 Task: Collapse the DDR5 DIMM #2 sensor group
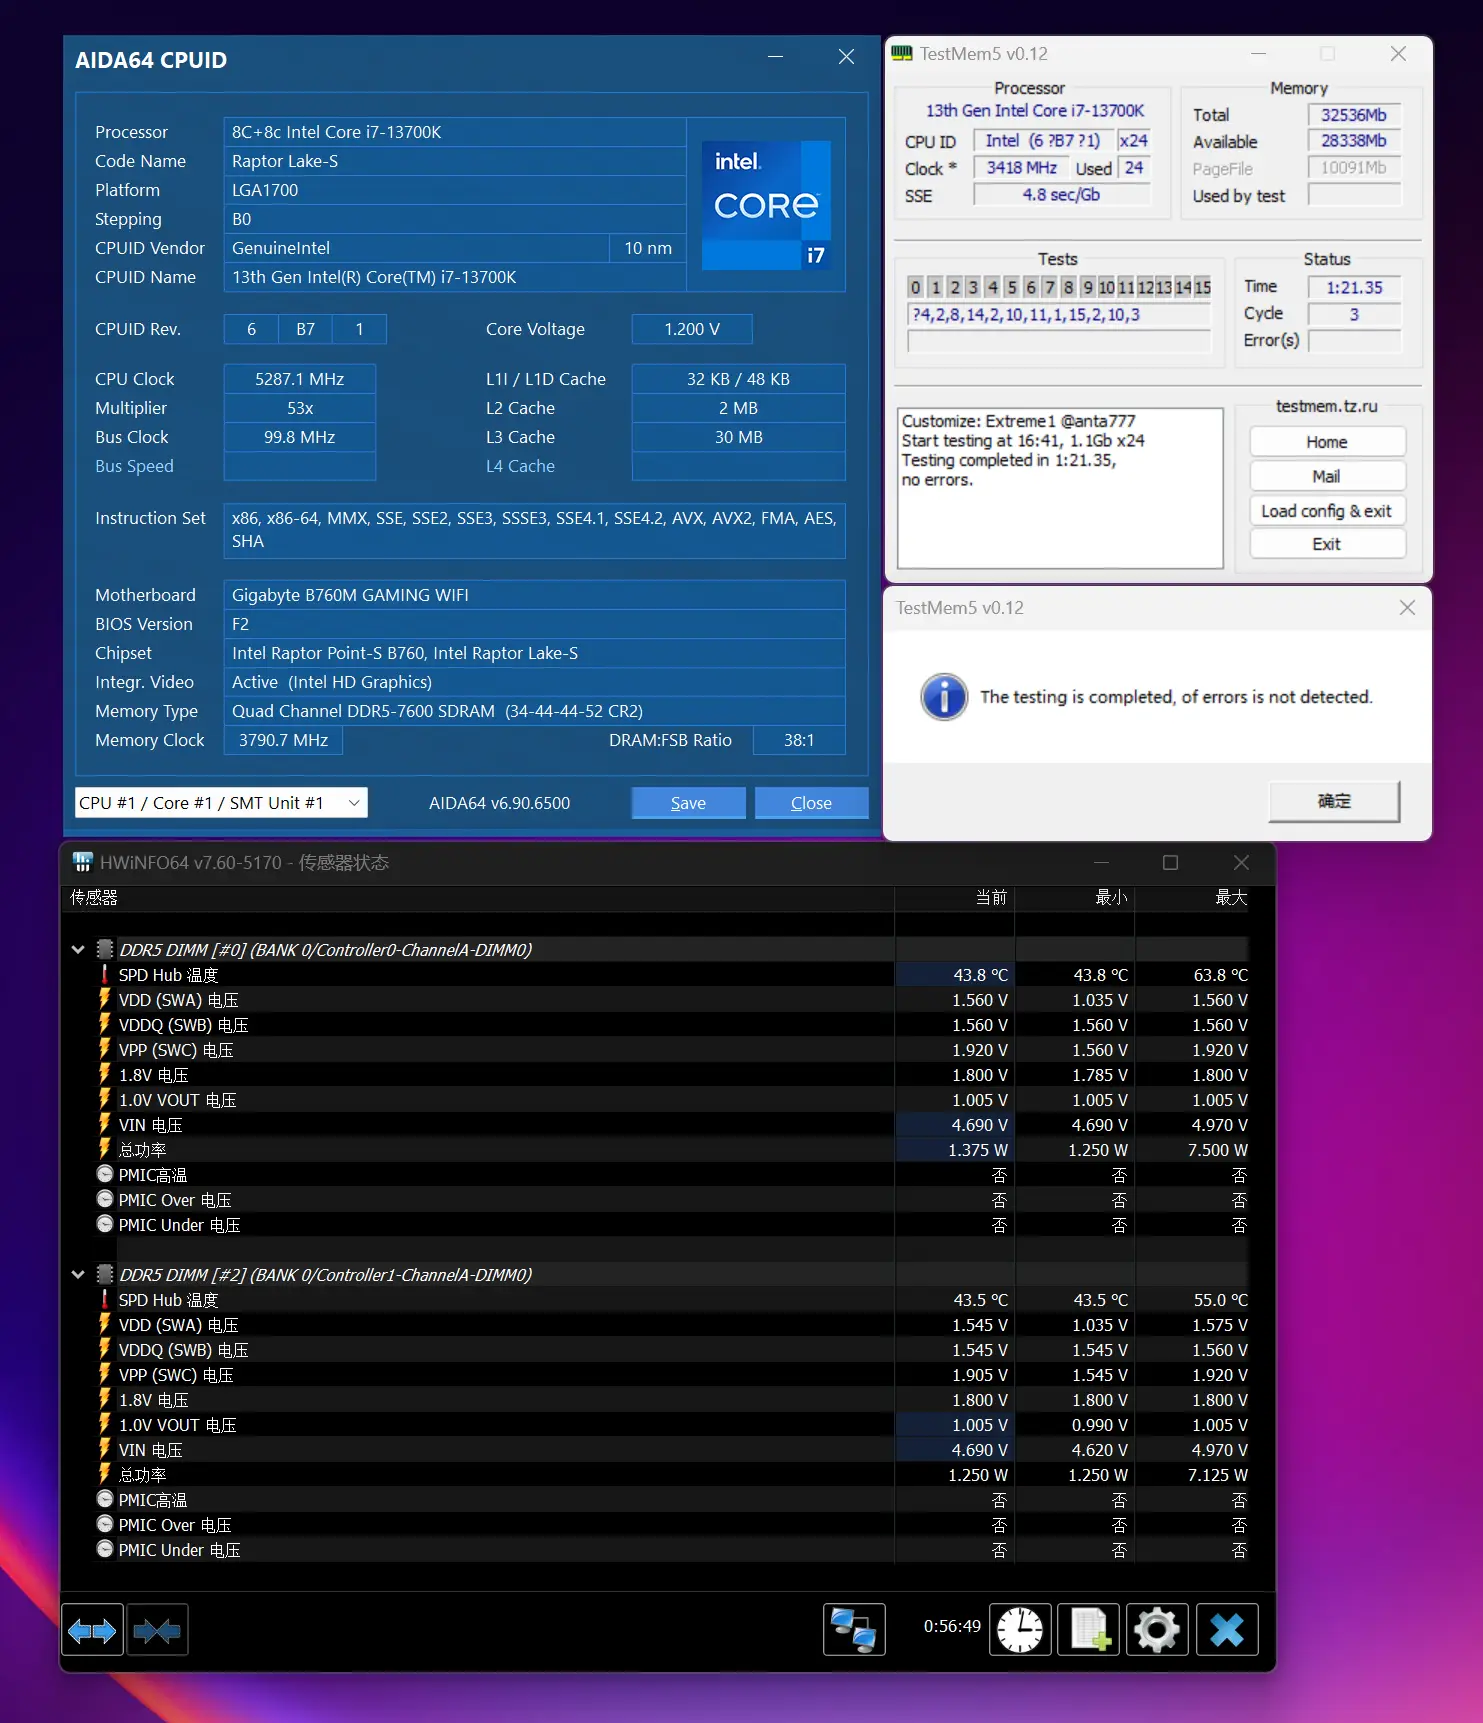click(78, 1274)
